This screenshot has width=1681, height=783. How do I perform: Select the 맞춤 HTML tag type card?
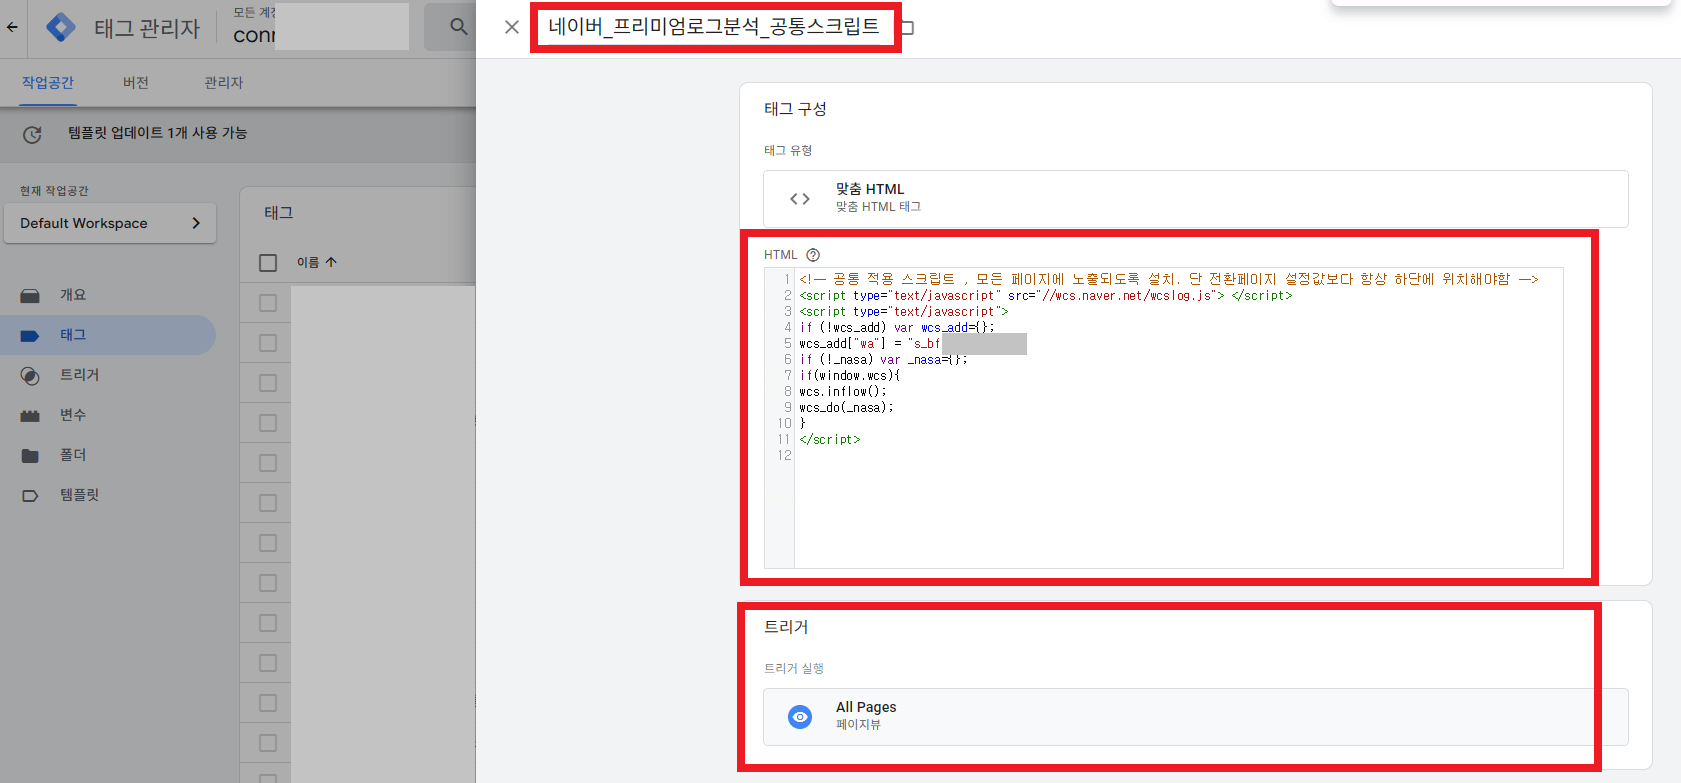click(1195, 199)
